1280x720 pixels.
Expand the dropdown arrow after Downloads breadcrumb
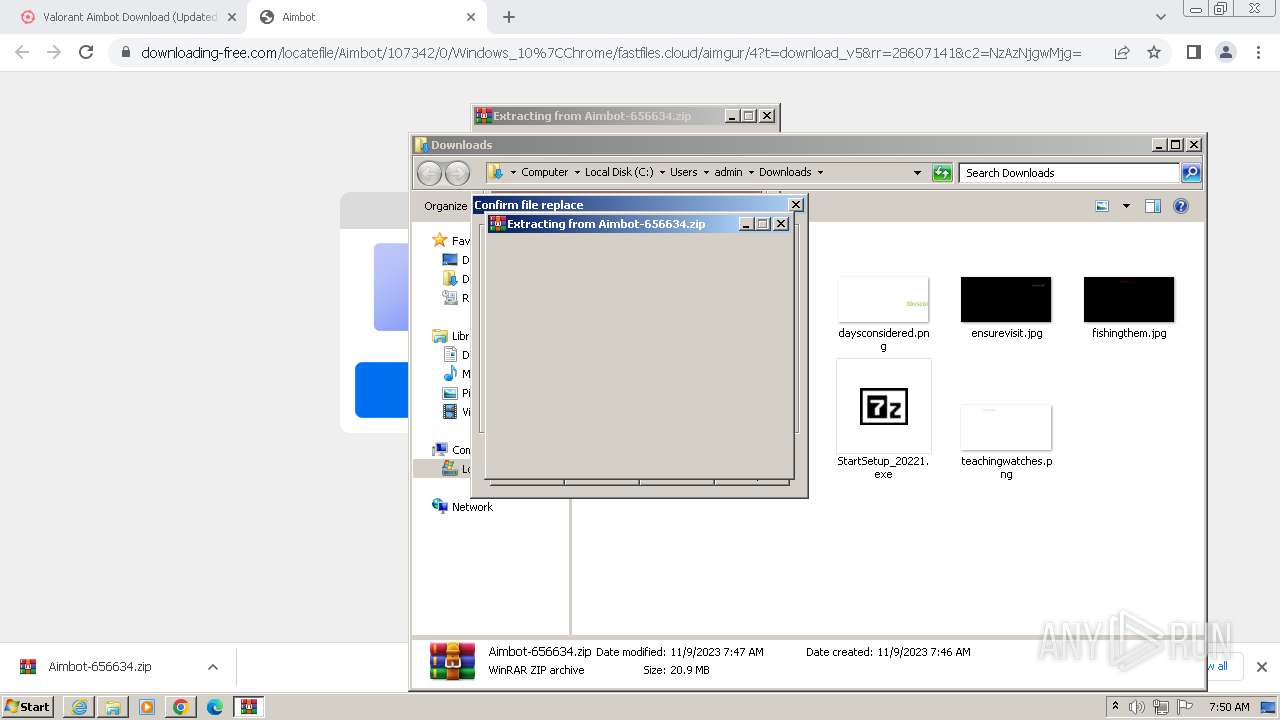pyautogui.click(x=820, y=172)
